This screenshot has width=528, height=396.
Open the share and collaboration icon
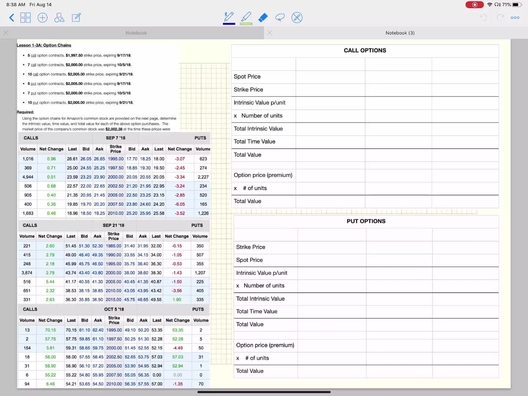pos(59,18)
